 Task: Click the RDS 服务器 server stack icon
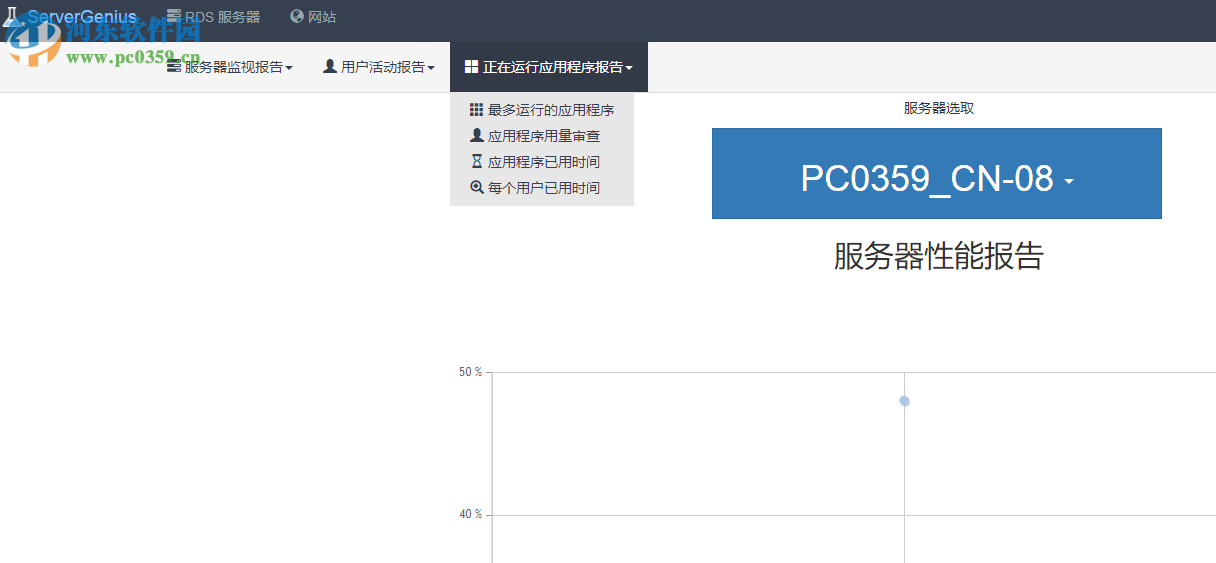174,17
